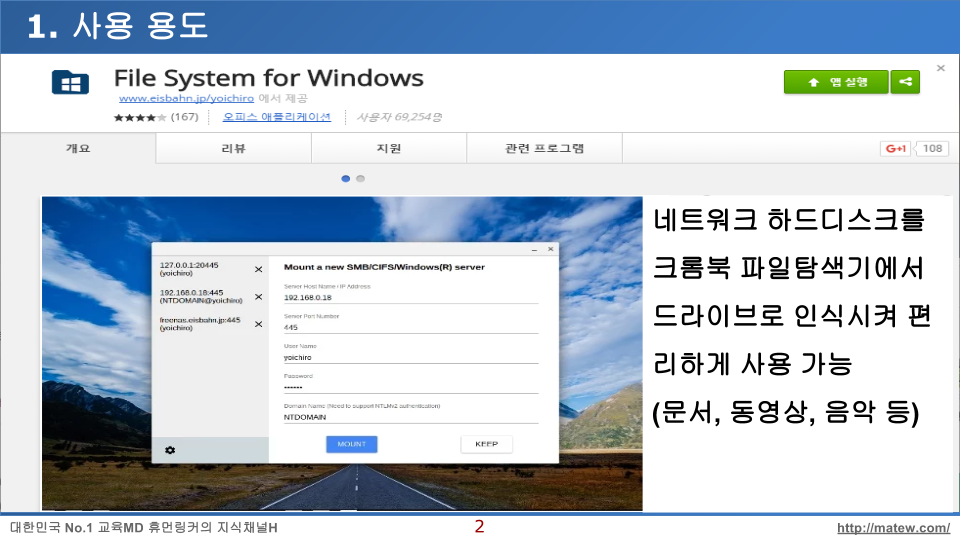Close the app detail overlay with the X
Viewport: 960px width, 540px height.
(941, 68)
